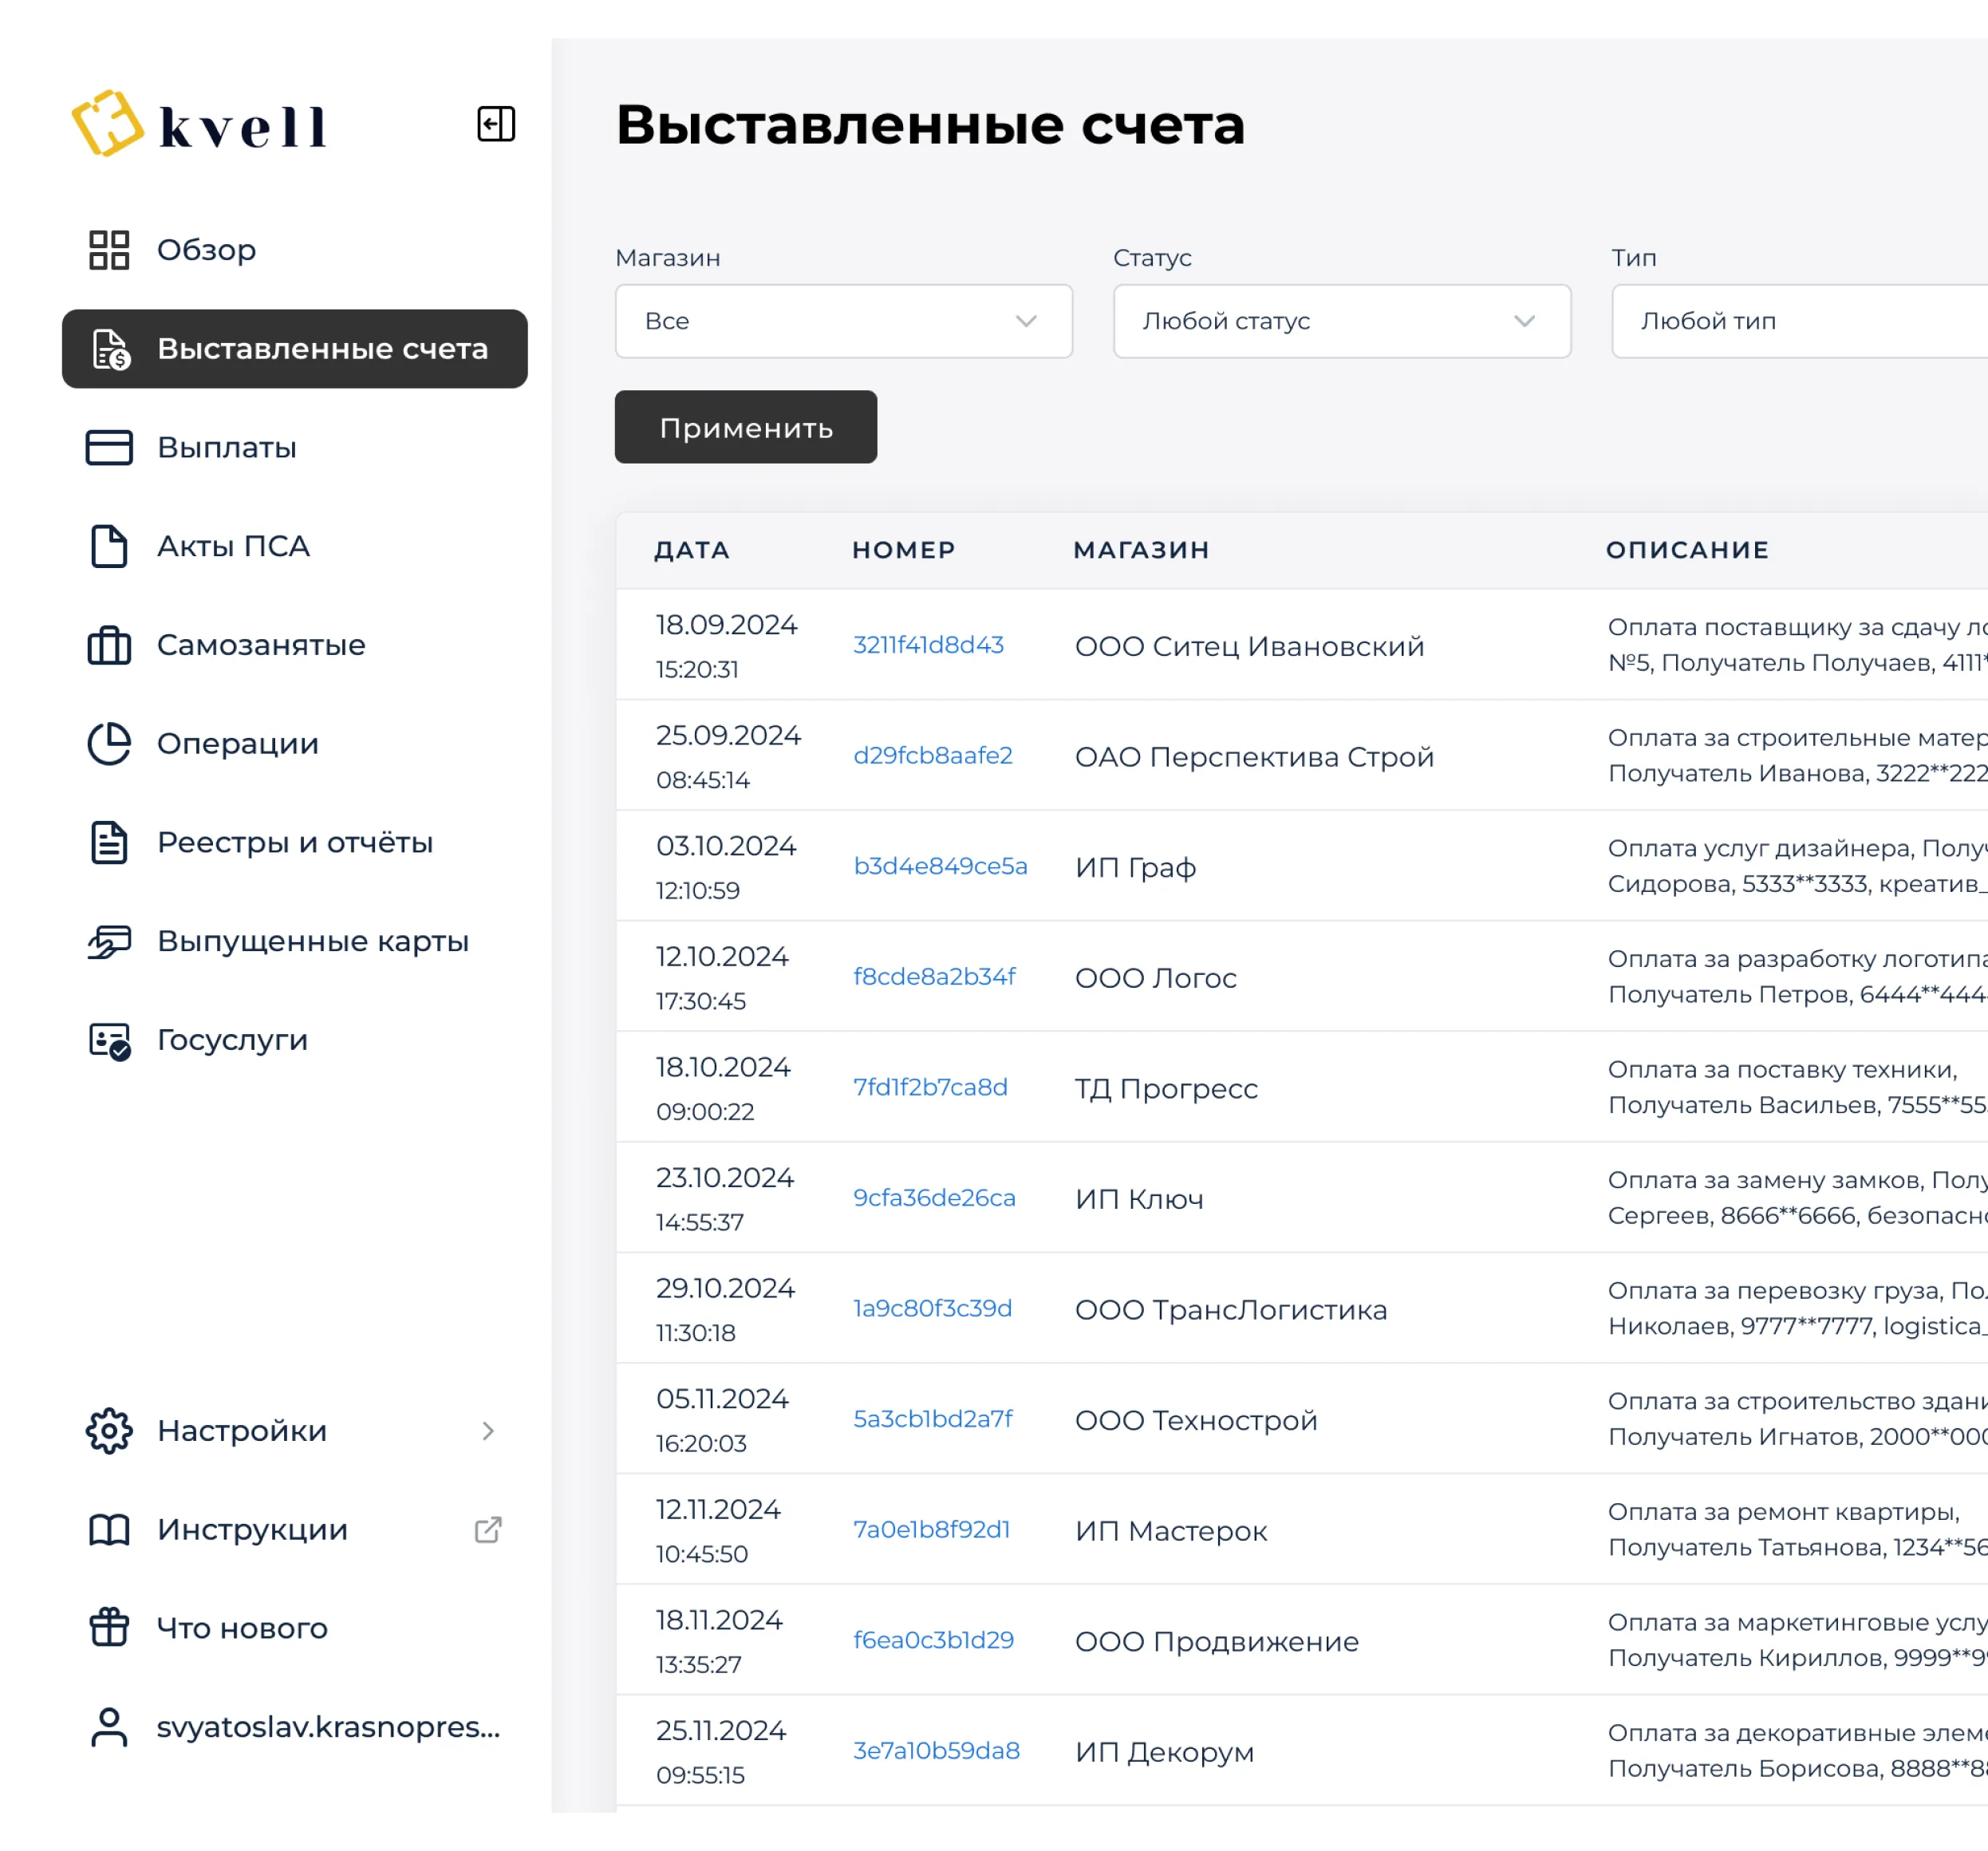The image size is (1988, 1851).
Task: Click the Что нового gift icon
Action: point(109,1627)
